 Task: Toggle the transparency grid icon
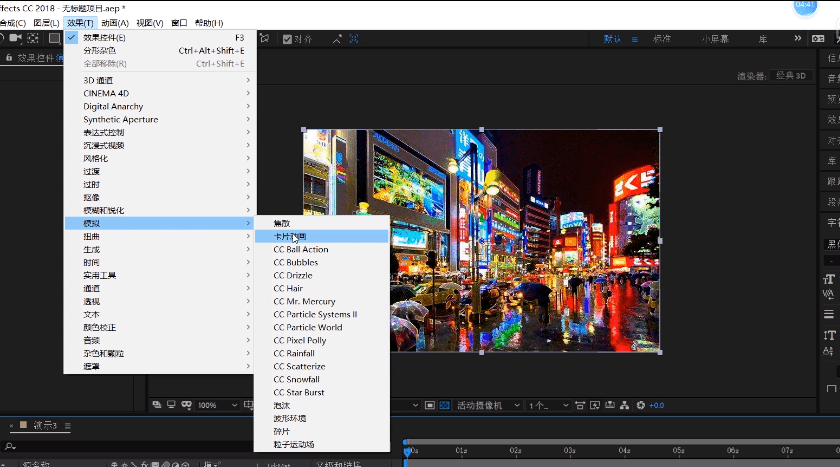(445, 405)
